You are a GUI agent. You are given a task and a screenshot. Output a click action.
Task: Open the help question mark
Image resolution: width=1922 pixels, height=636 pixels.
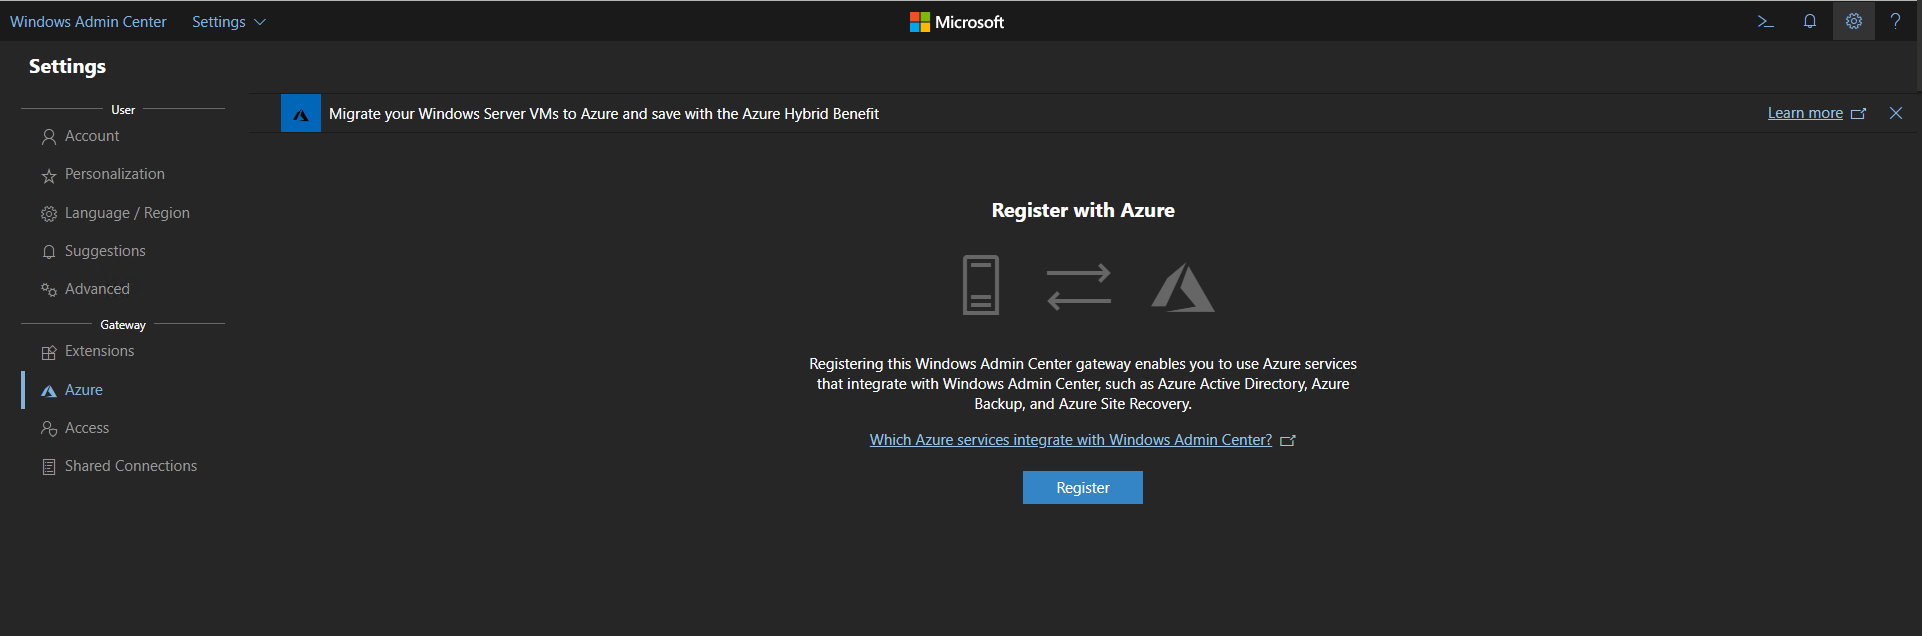point(1896,21)
